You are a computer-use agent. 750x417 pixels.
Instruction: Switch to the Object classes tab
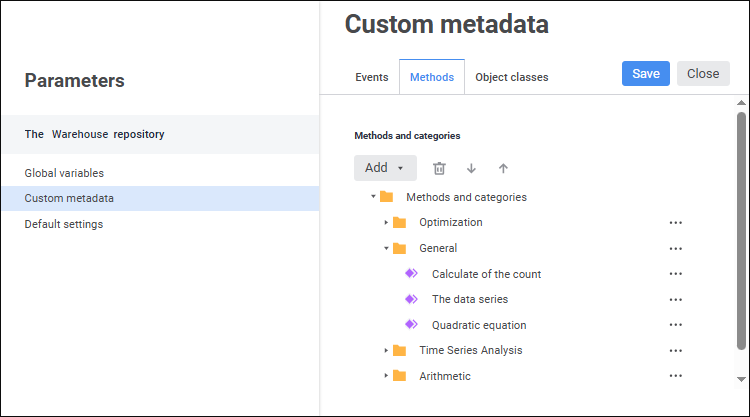[x=511, y=77]
